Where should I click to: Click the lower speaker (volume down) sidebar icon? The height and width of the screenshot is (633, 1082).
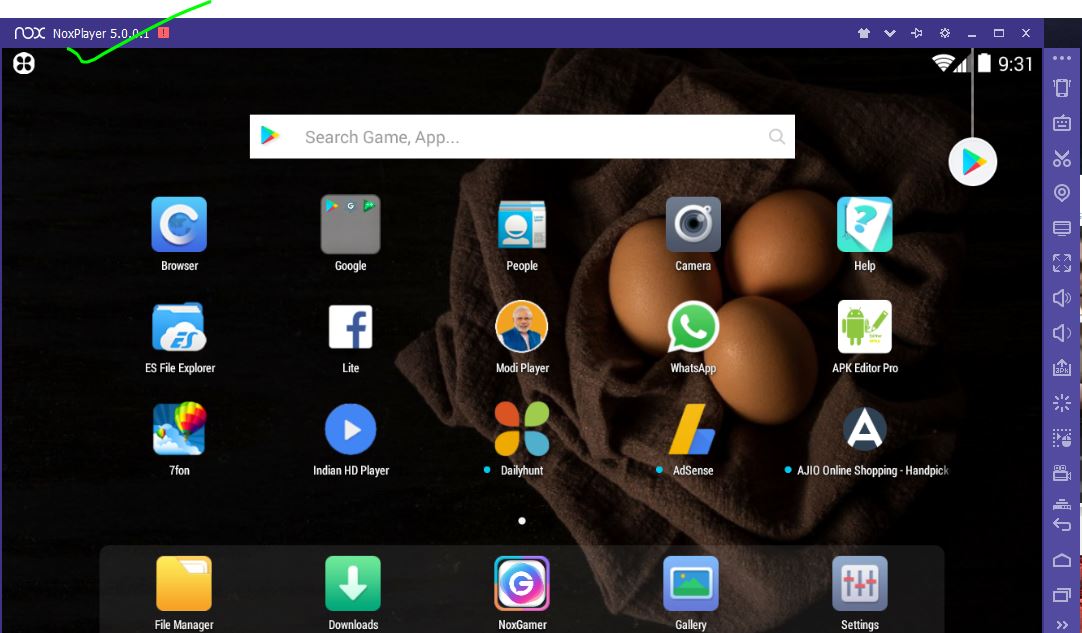(x=1061, y=333)
